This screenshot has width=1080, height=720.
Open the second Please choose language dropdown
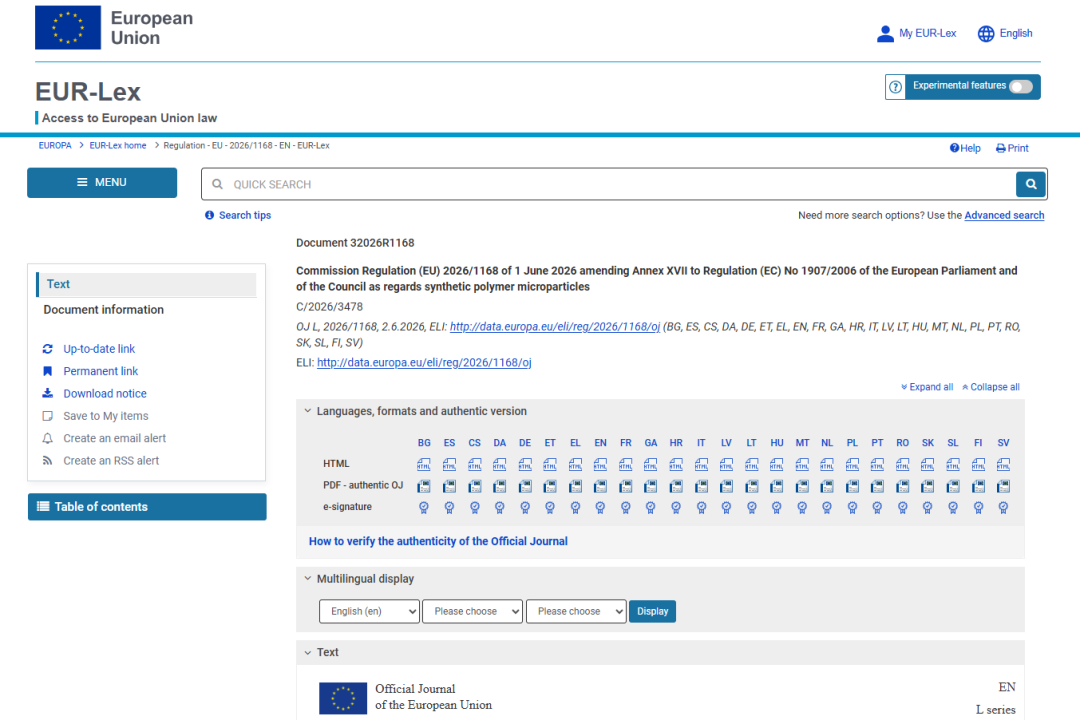pos(472,611)
